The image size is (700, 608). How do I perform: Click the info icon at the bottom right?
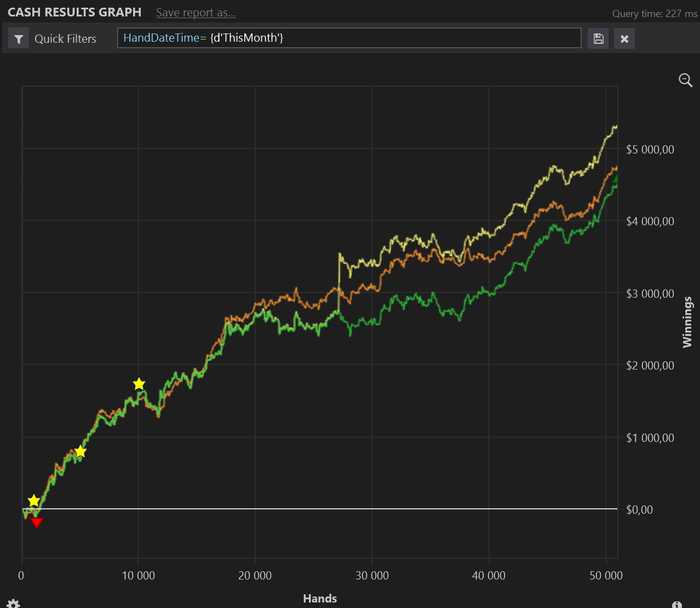coord(677,603)
